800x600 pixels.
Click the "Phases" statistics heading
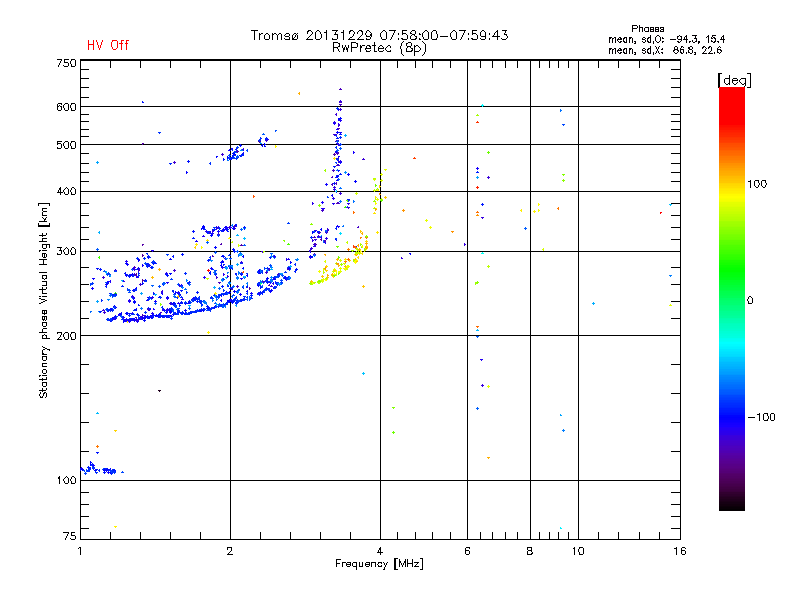click(x=647, y=29)
